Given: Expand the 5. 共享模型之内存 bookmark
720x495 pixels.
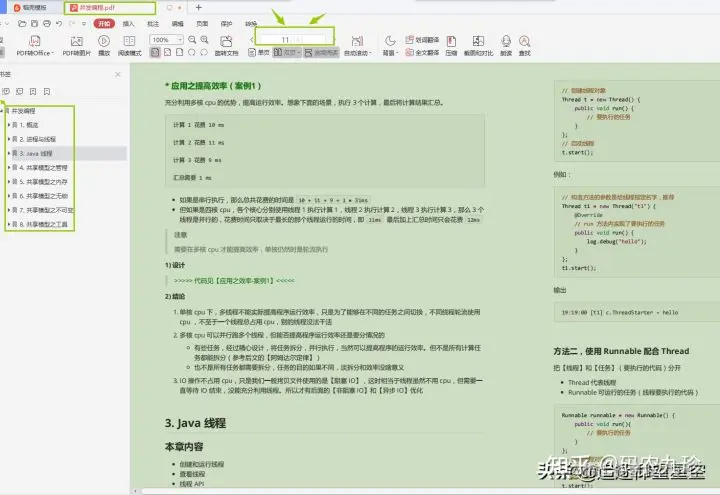Looking at the screenshot, I should point(9,182).
